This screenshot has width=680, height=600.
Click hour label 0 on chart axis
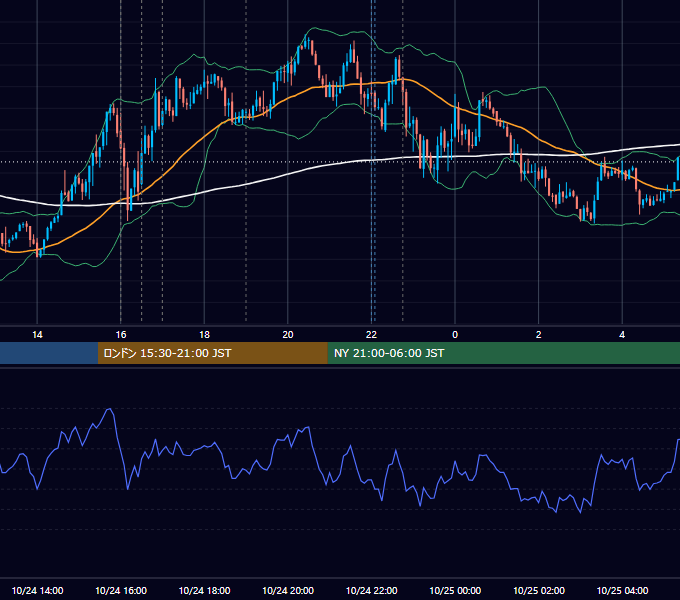455,335
